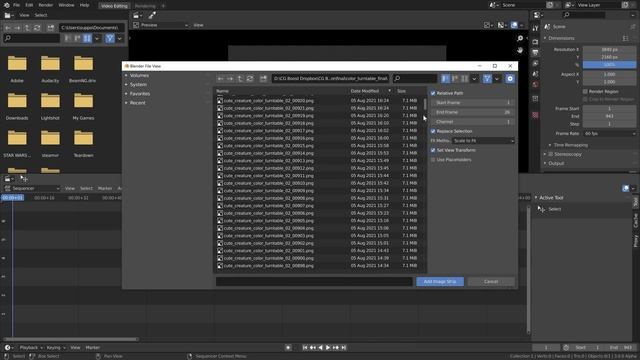This screenshot has width=640, height=360.
Task: Go forward in the File View dialog
Action: pyautogui.click(x=230, y=78)
